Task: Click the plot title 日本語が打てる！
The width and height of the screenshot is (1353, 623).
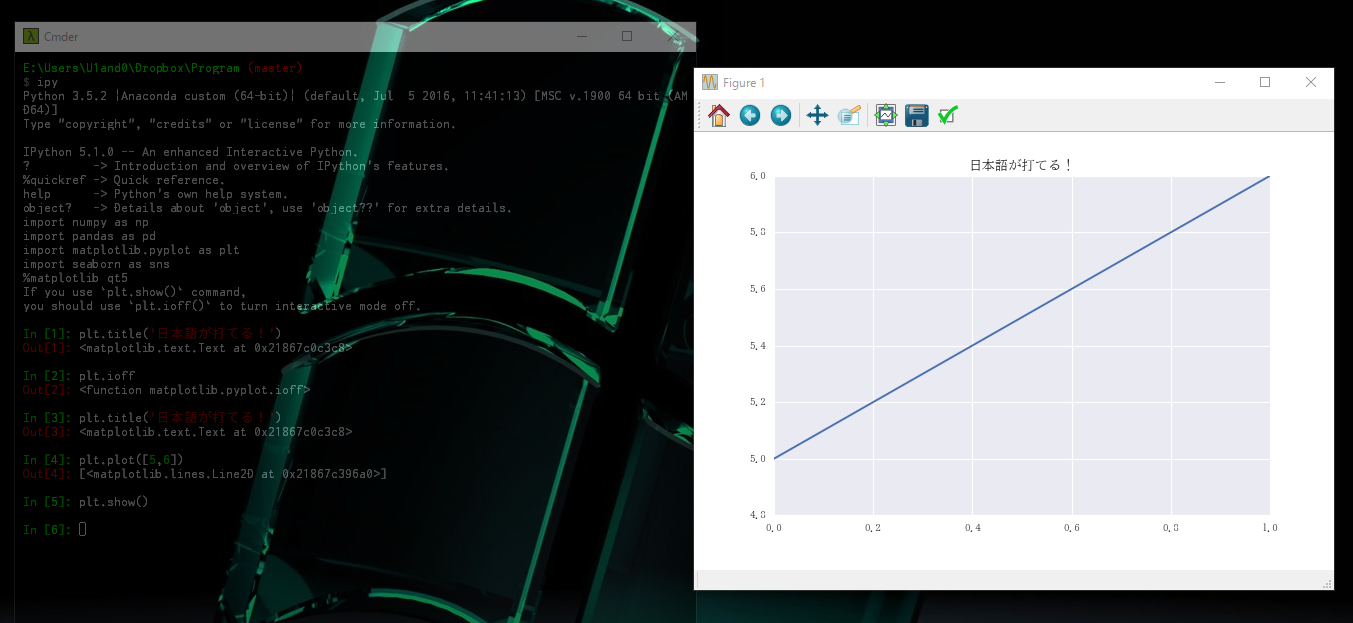Action: tap(1021, 163)
